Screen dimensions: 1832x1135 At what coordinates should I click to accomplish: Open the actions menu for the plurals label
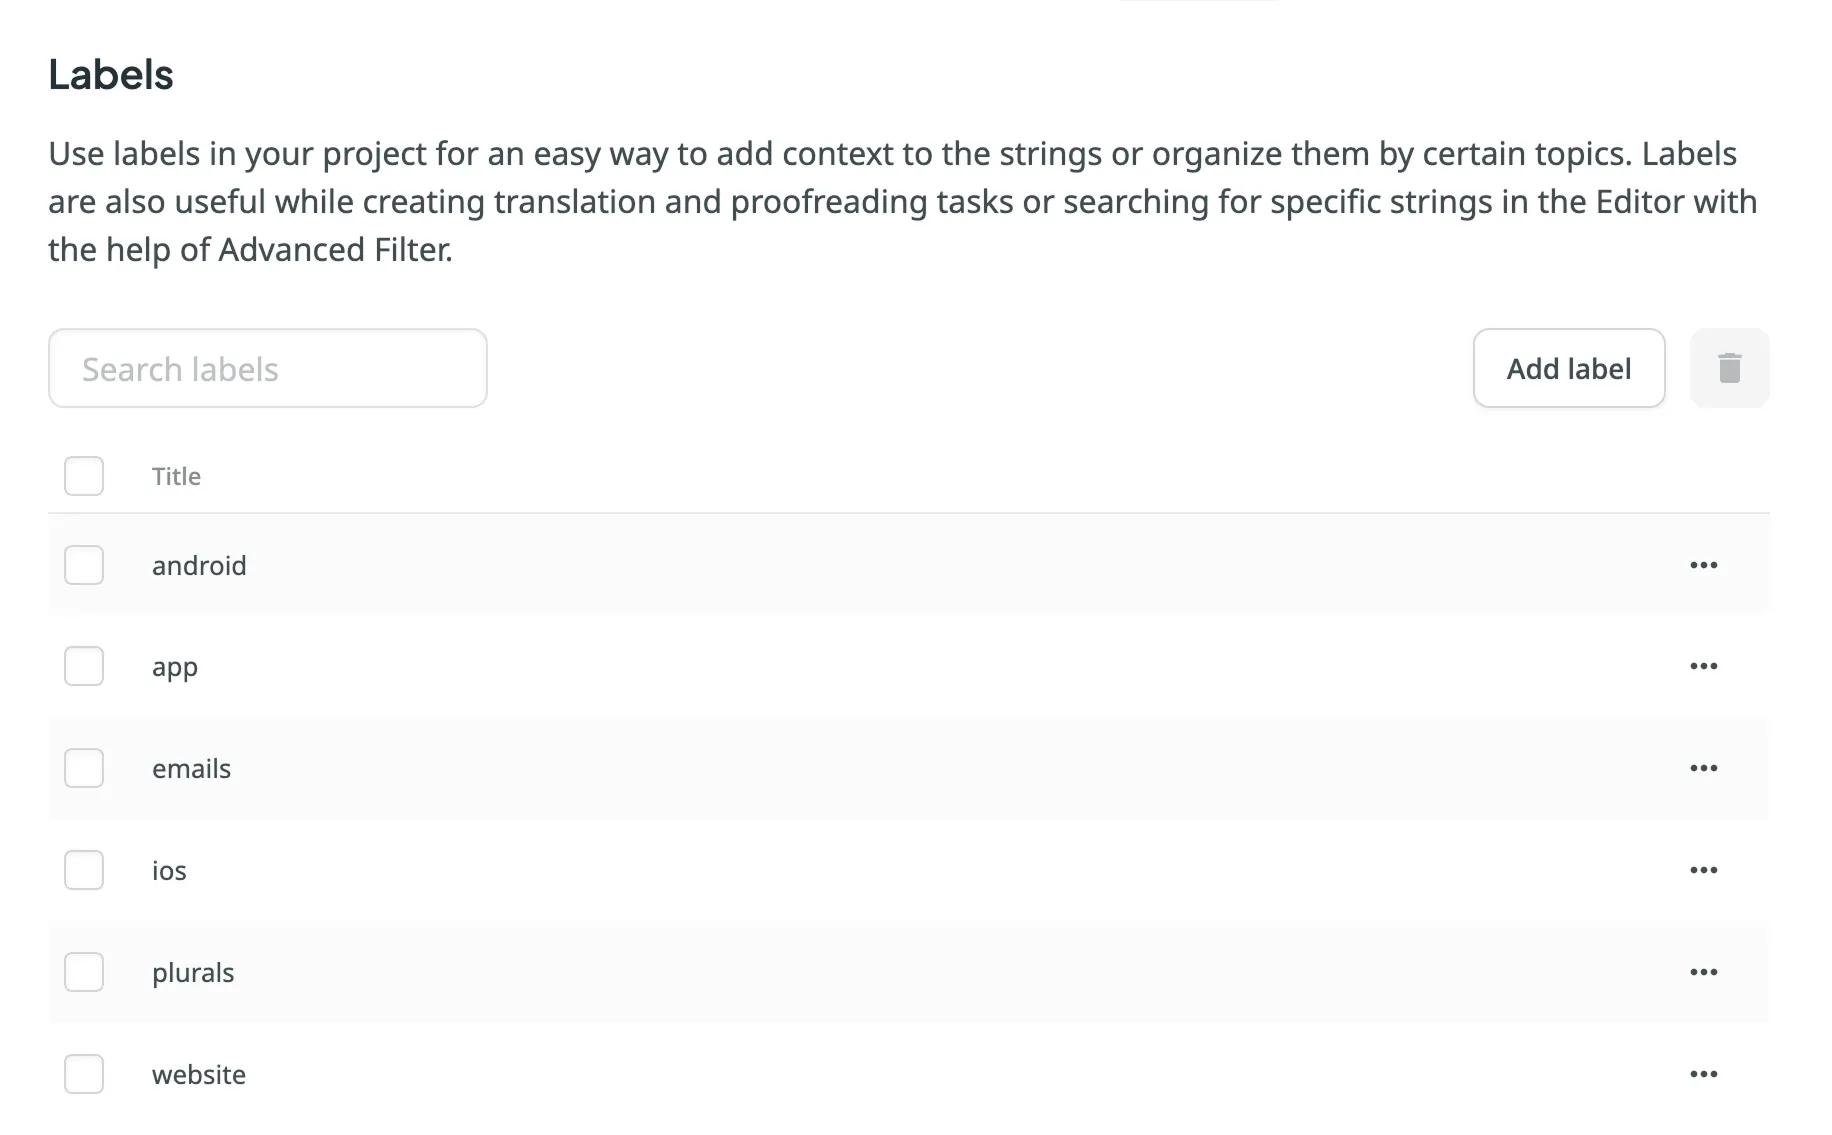1703,971
